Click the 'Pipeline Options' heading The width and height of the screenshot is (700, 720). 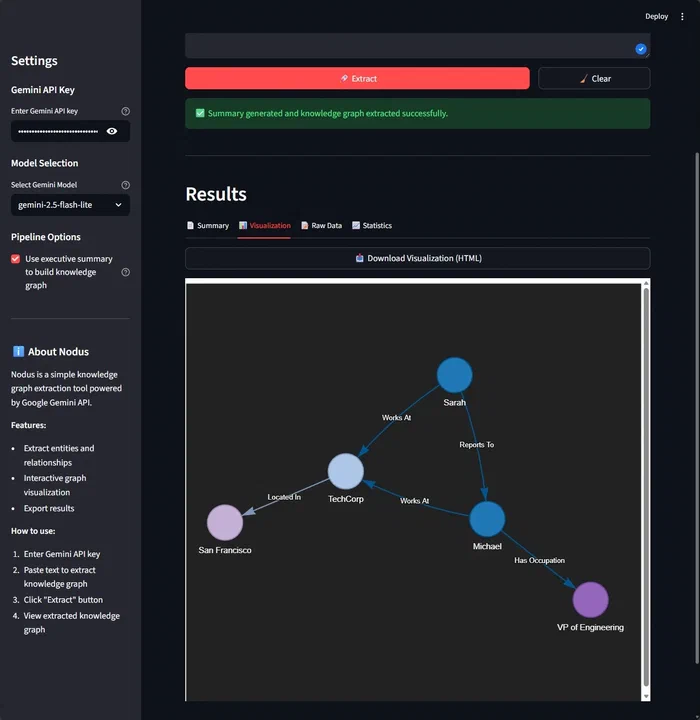click(45, 237)
